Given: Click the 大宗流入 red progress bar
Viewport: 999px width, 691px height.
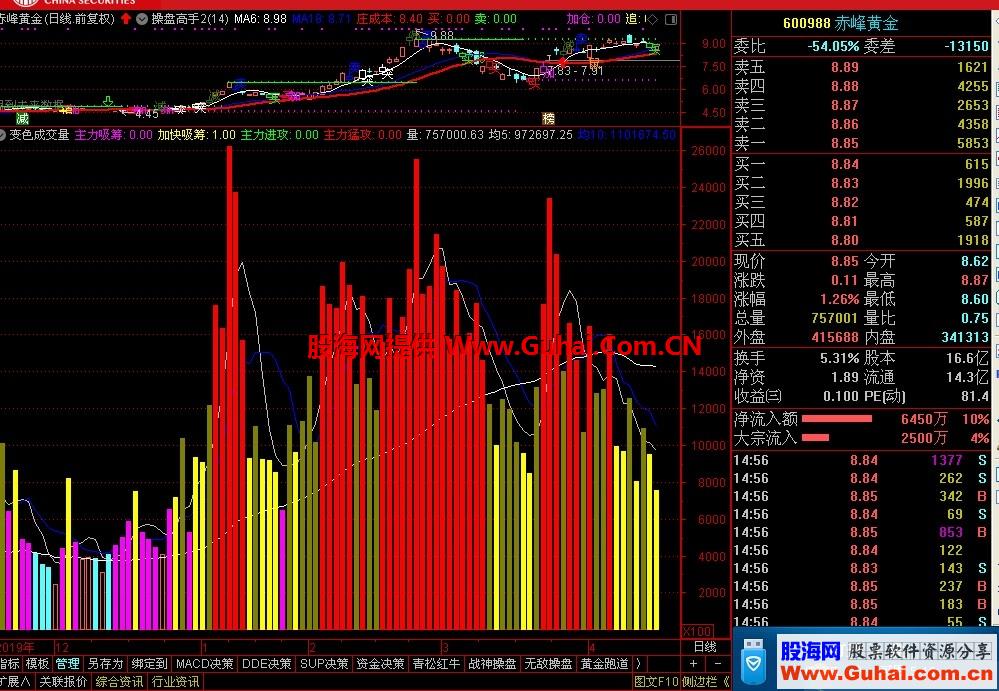Looking at the screenshot, I should coord(816,438).
